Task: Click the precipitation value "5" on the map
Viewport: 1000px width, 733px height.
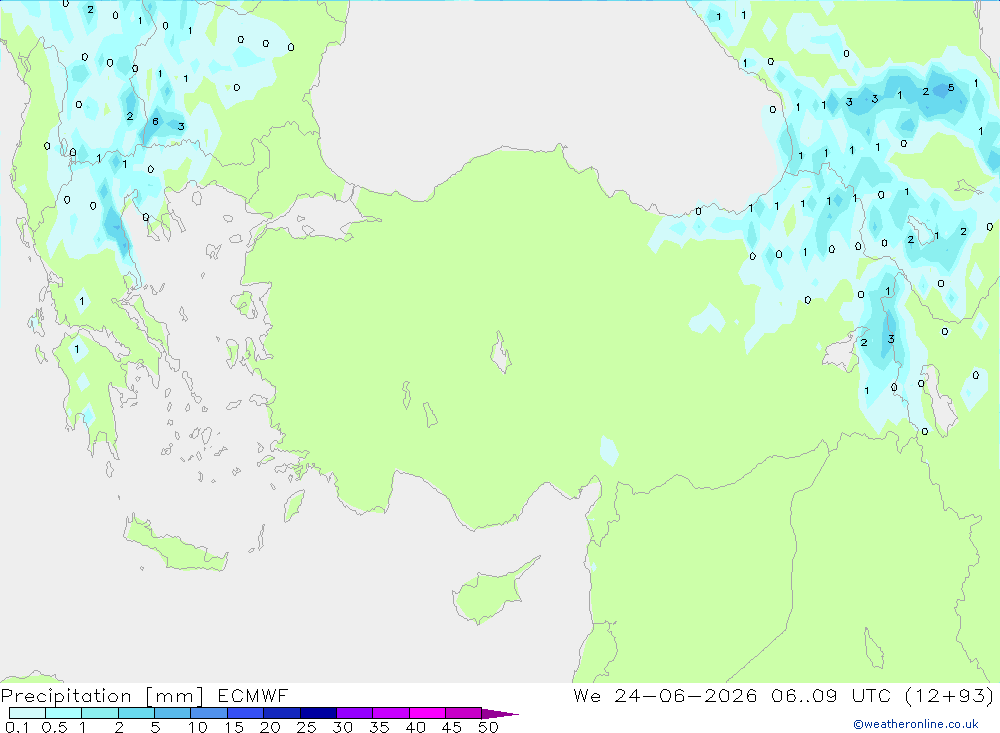Action: pos(951,87)
